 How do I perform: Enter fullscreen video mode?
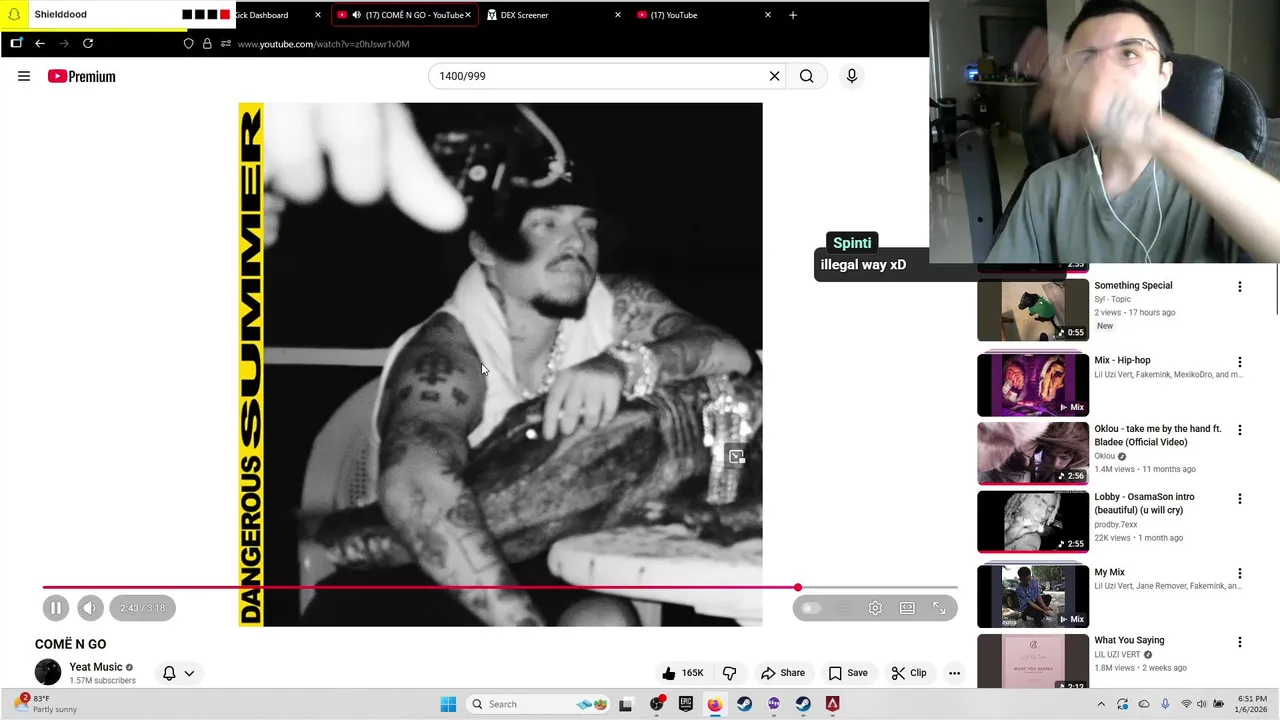(x=939, y=608)
